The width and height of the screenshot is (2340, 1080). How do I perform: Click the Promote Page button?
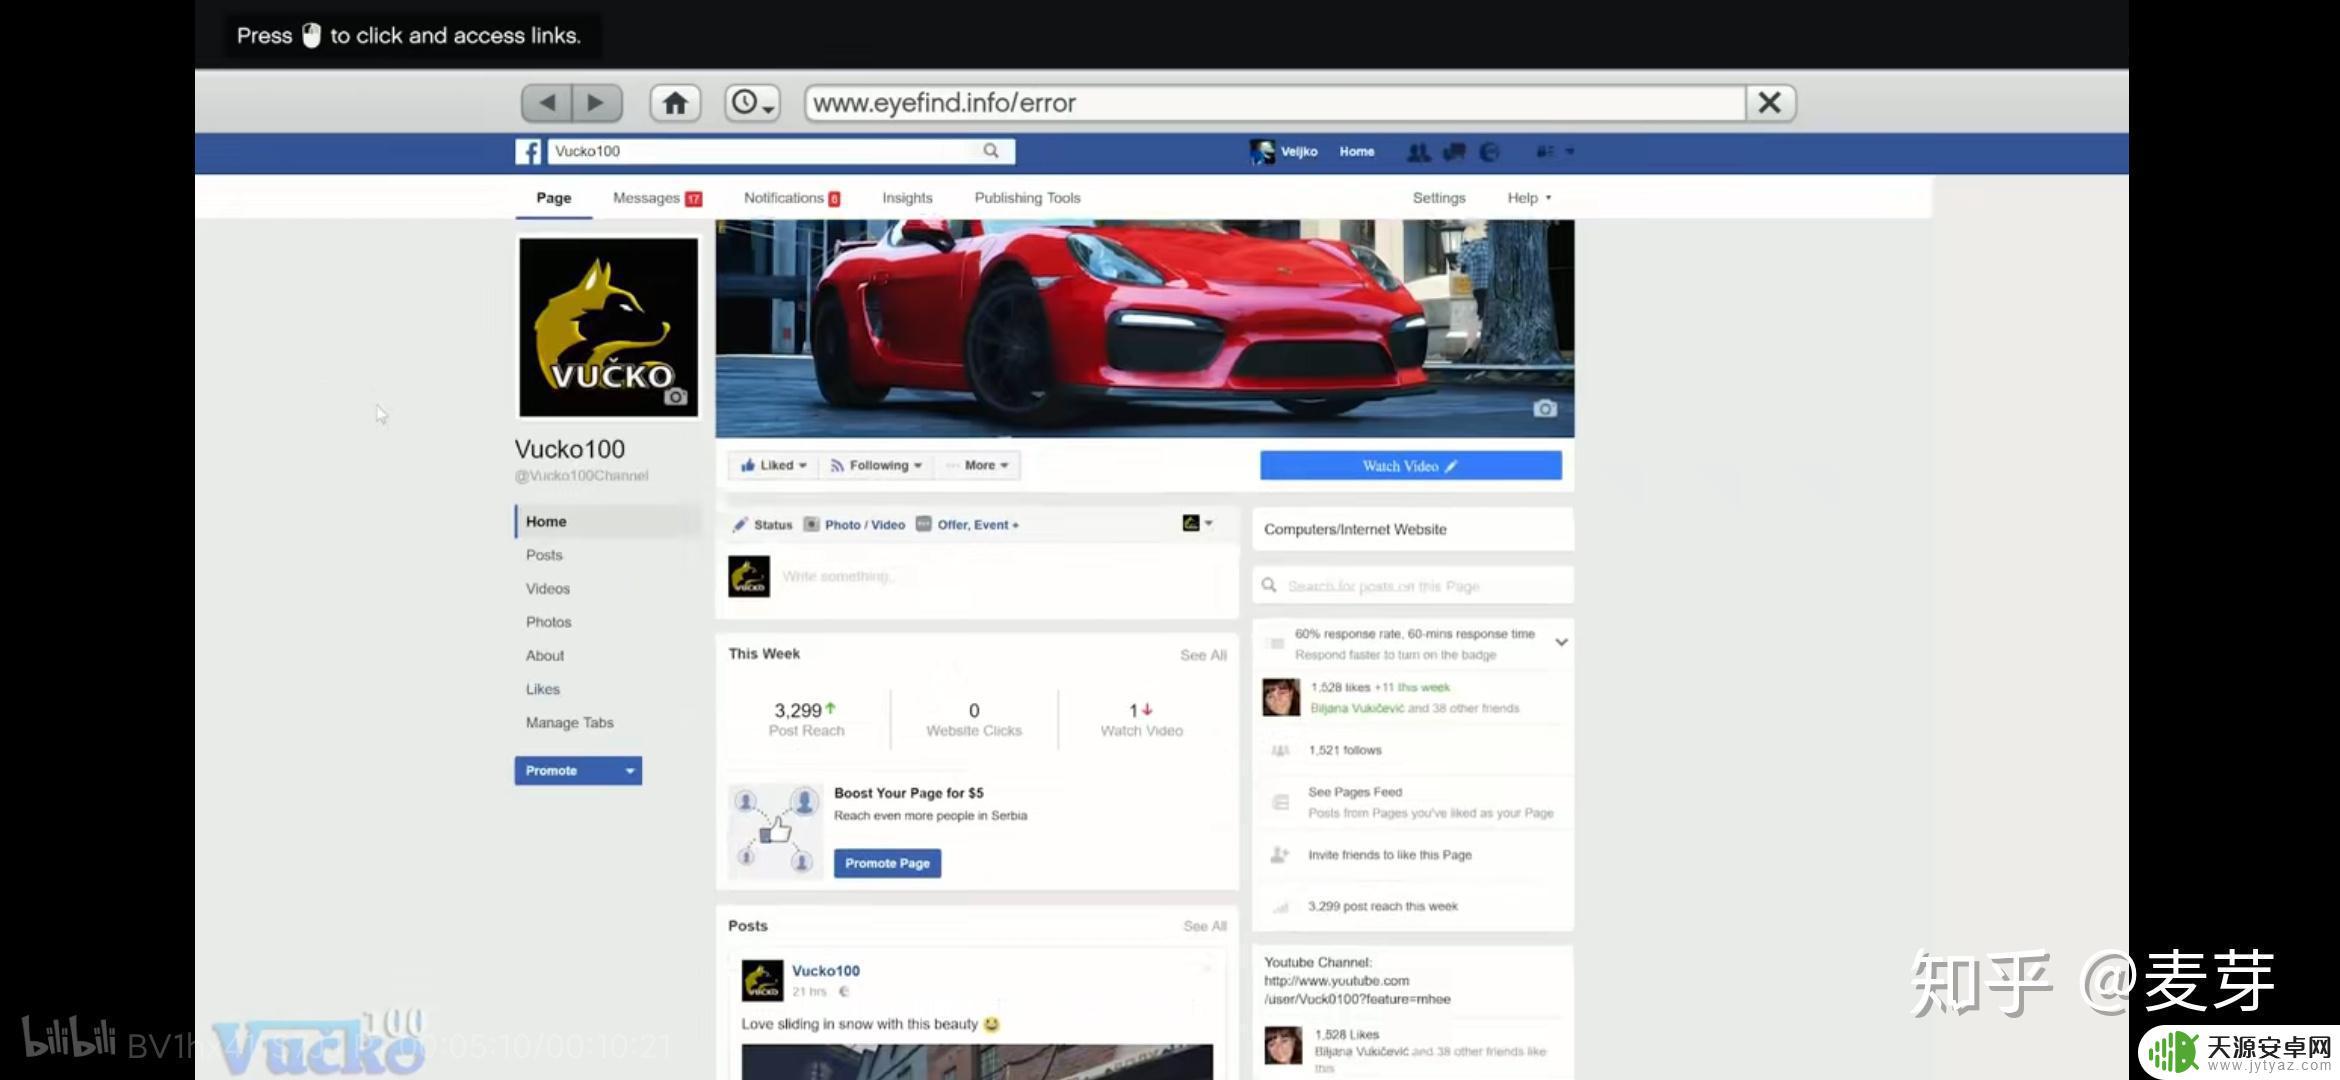887,863
